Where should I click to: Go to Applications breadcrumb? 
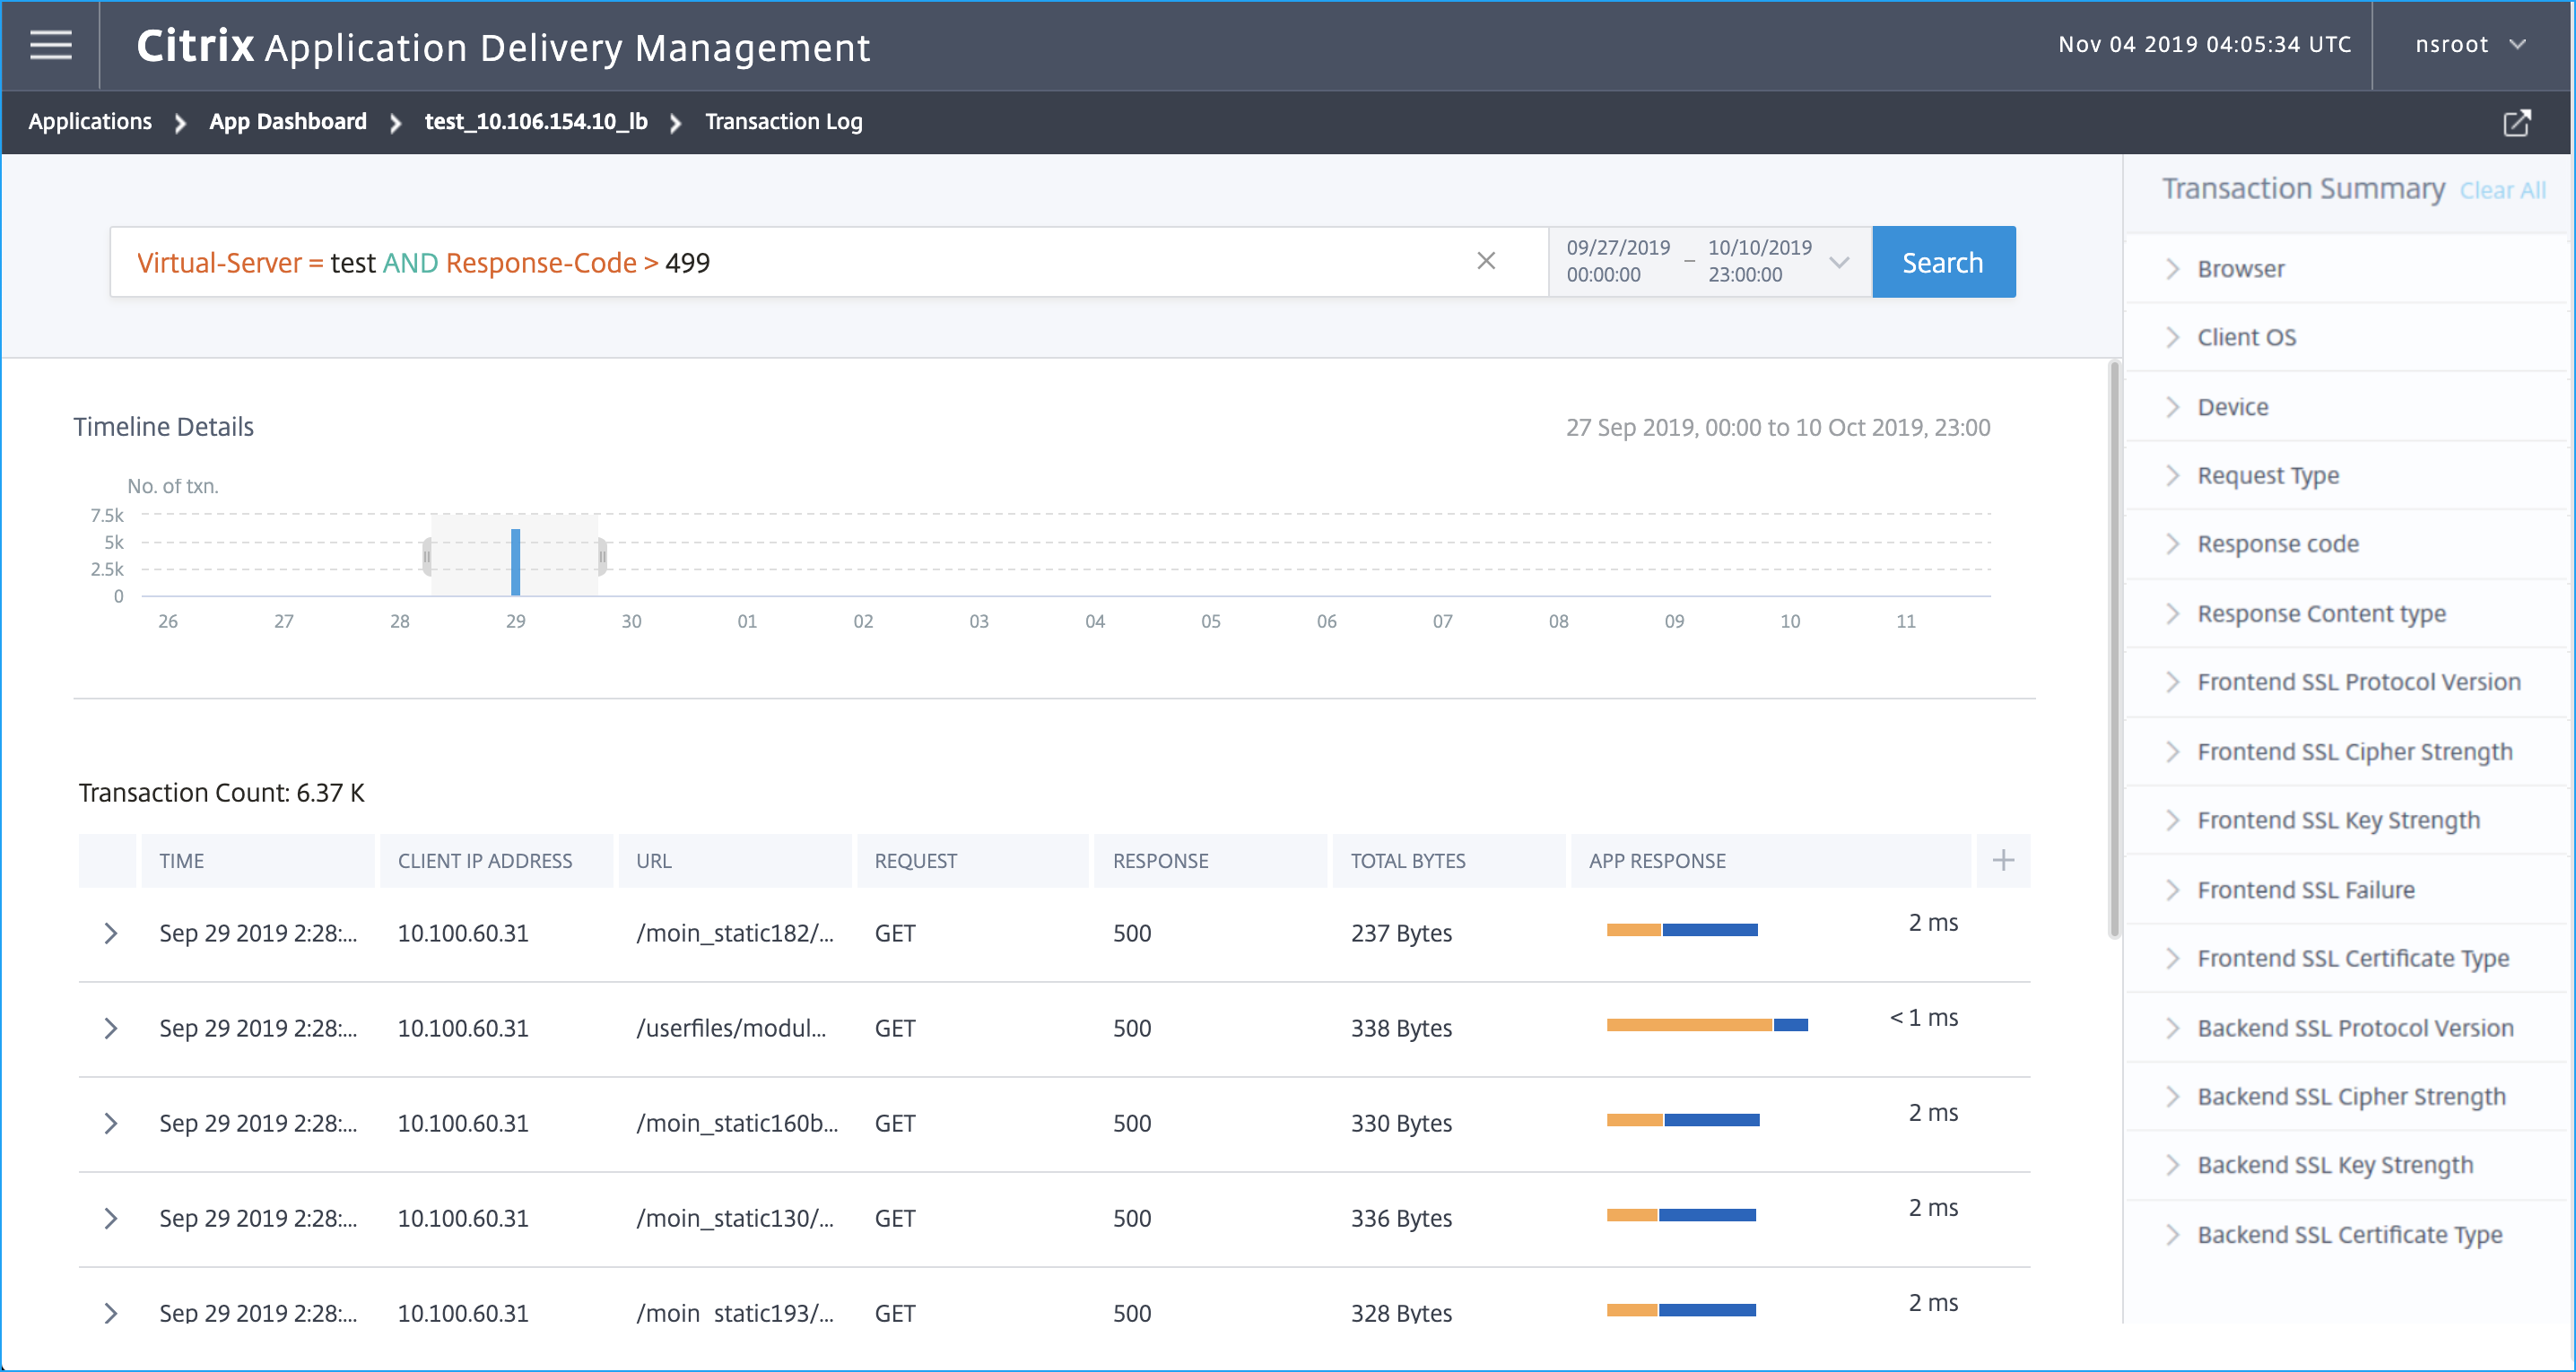pyautogui.click(x=90, y=122)
